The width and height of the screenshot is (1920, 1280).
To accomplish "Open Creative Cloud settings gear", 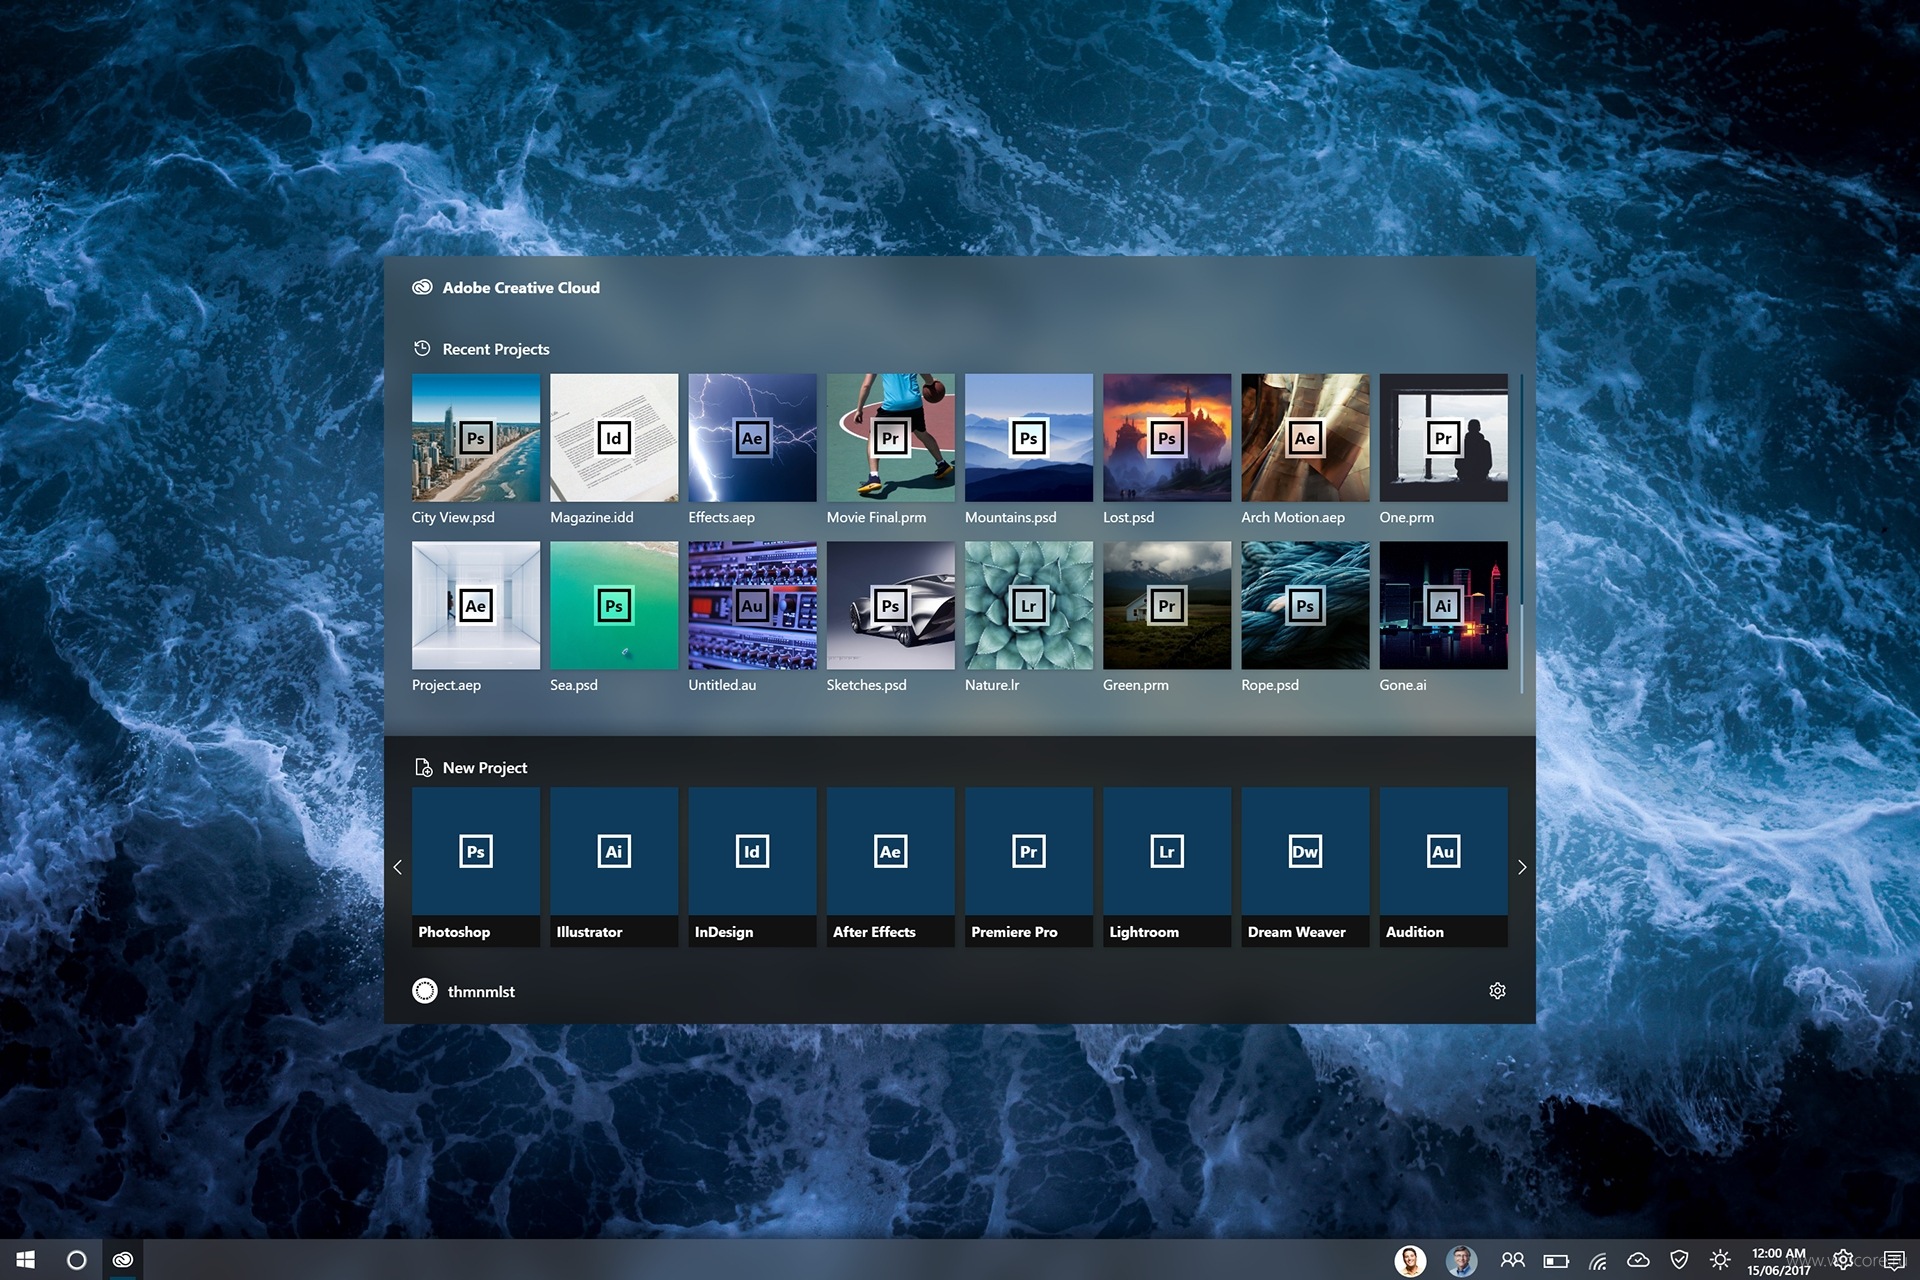I will point(1497,990).
